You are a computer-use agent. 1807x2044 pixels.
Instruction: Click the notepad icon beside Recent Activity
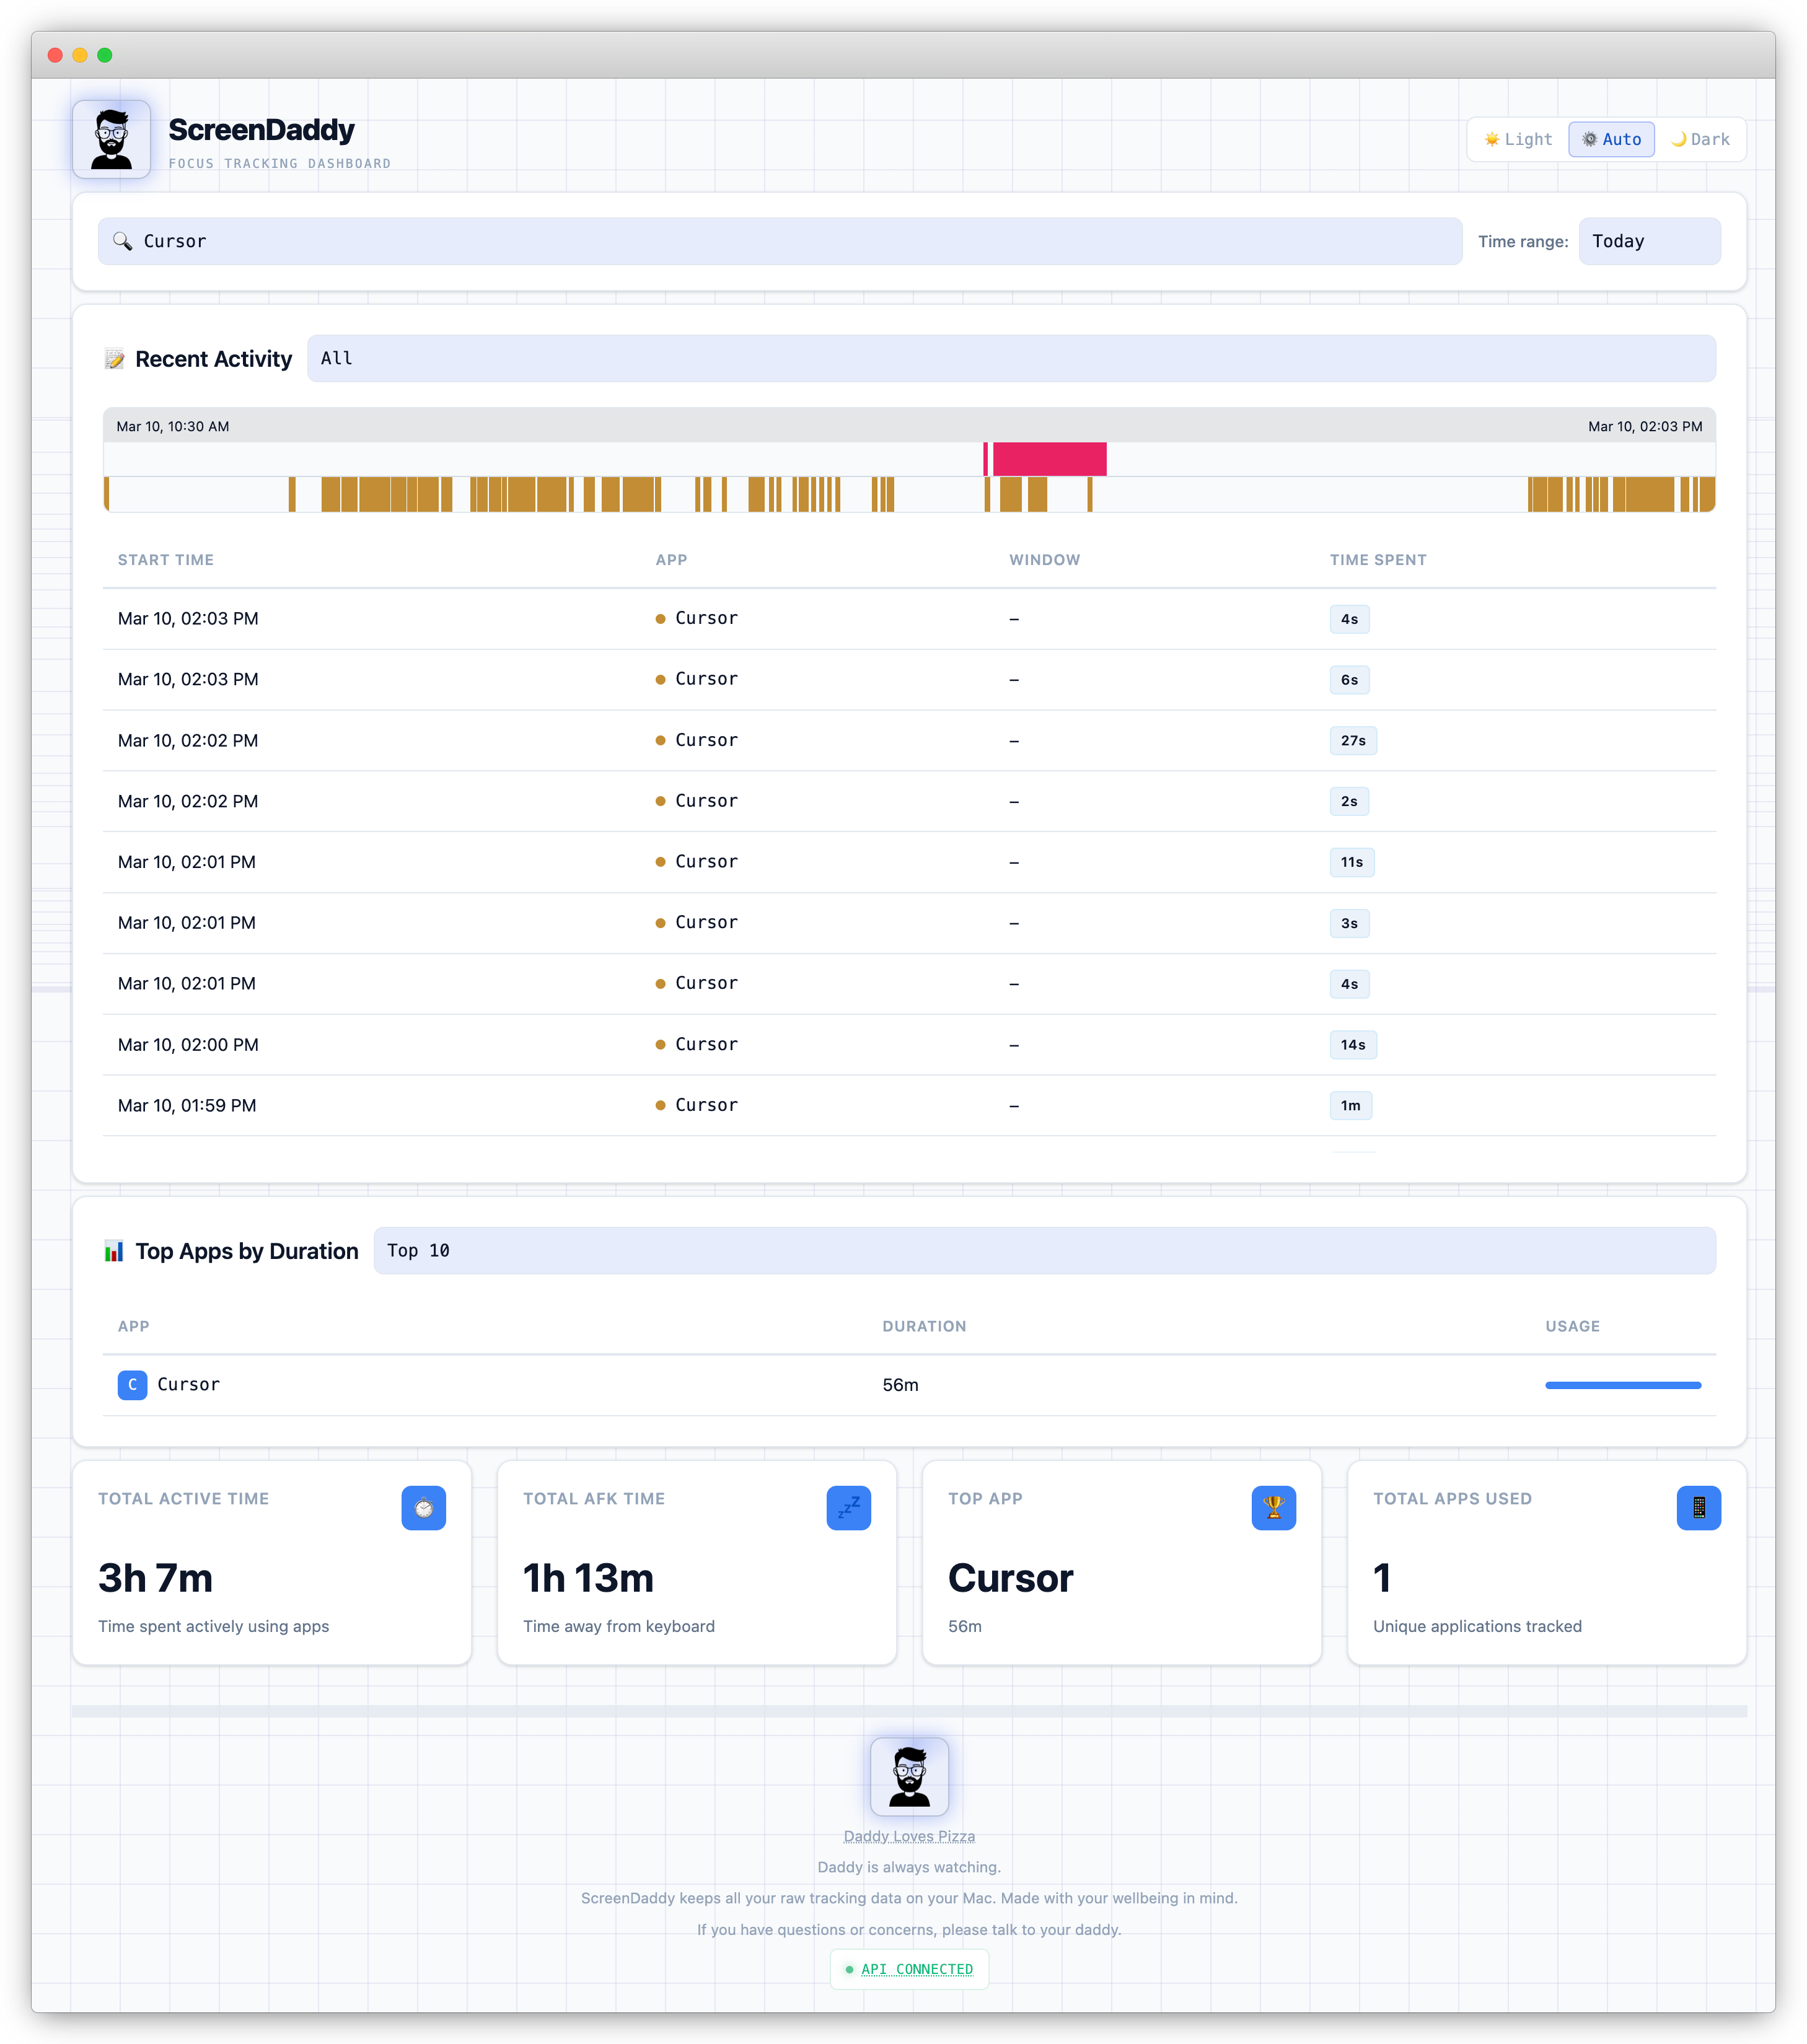click(115, 359)
